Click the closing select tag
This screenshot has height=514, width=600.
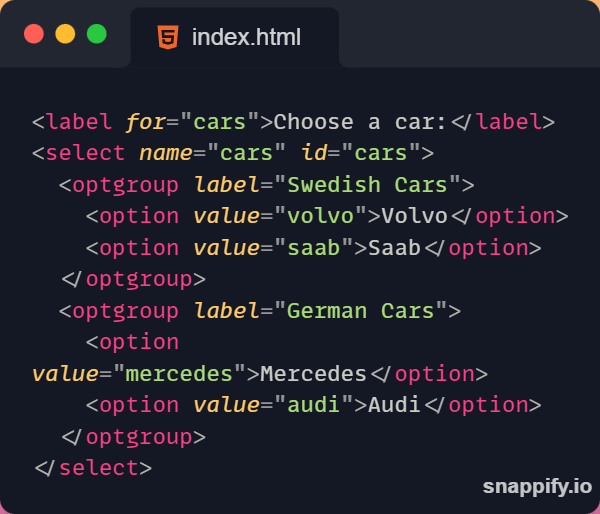(93, 468)
